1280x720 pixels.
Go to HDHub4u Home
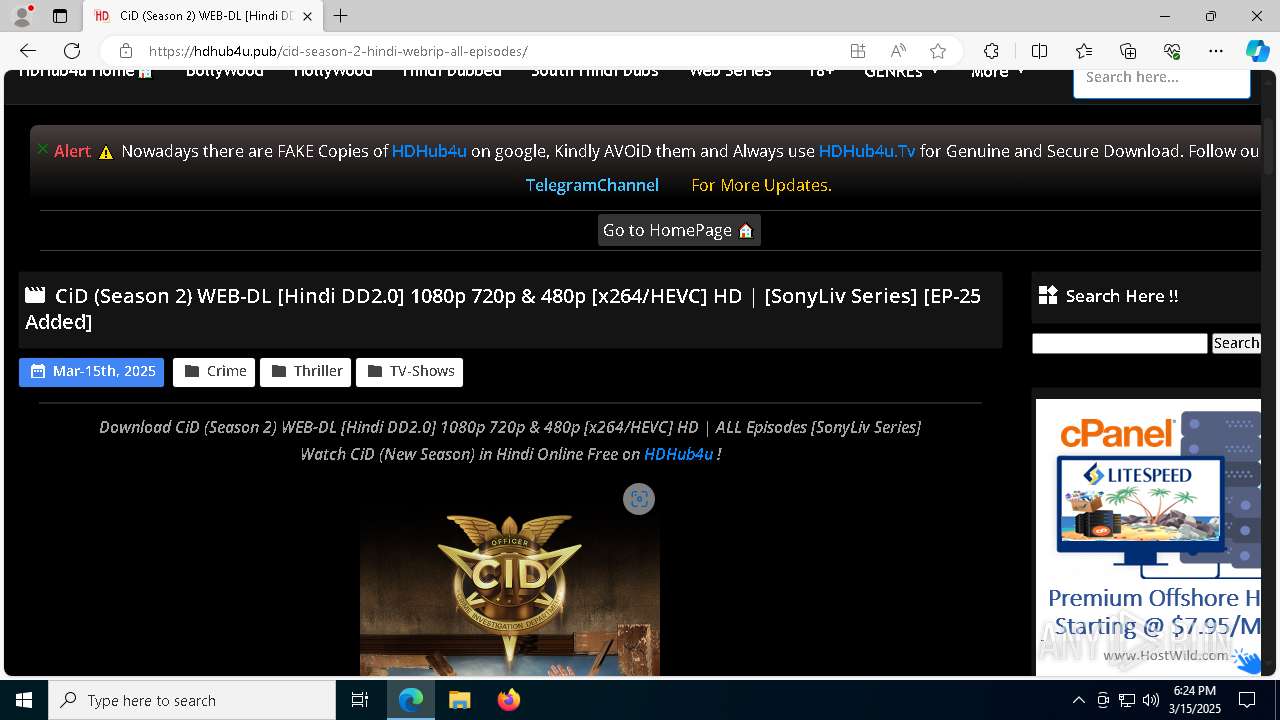point(86,73)
